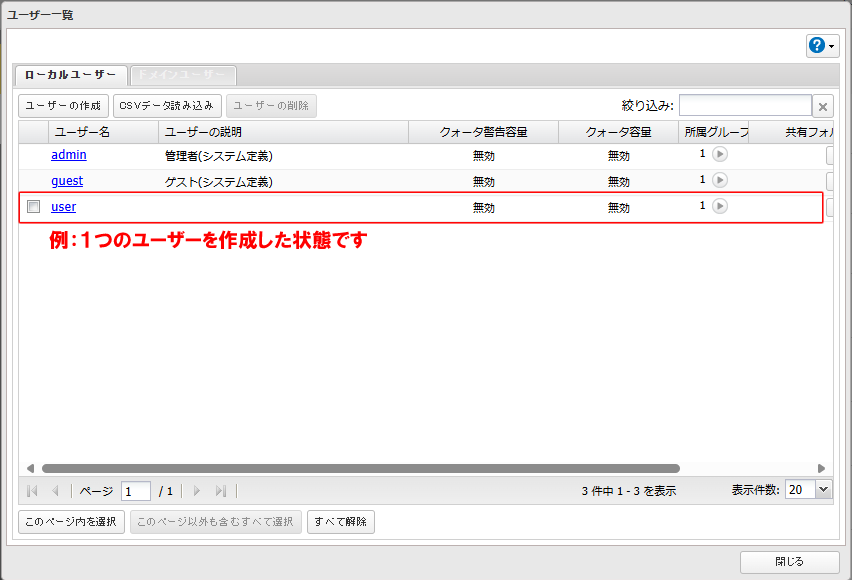Click horizontal scrollbar right arrow
The image size is (852, 580).
coord(821,469)
